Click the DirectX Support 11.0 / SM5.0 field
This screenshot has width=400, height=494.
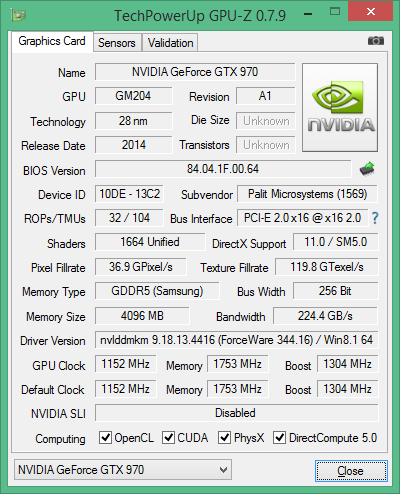336,242
